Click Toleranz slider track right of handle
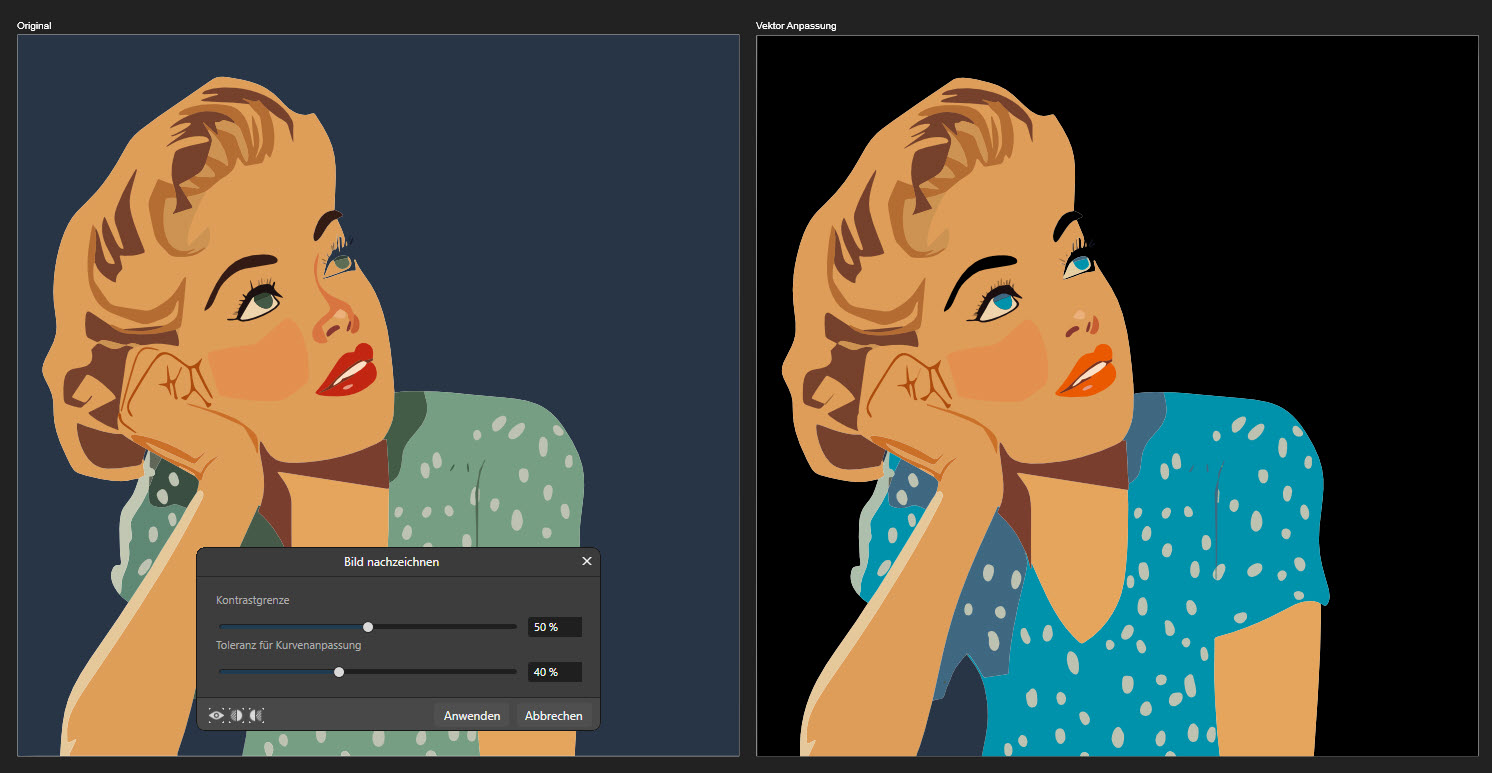1492x773 pixels. tap(430, 672)
